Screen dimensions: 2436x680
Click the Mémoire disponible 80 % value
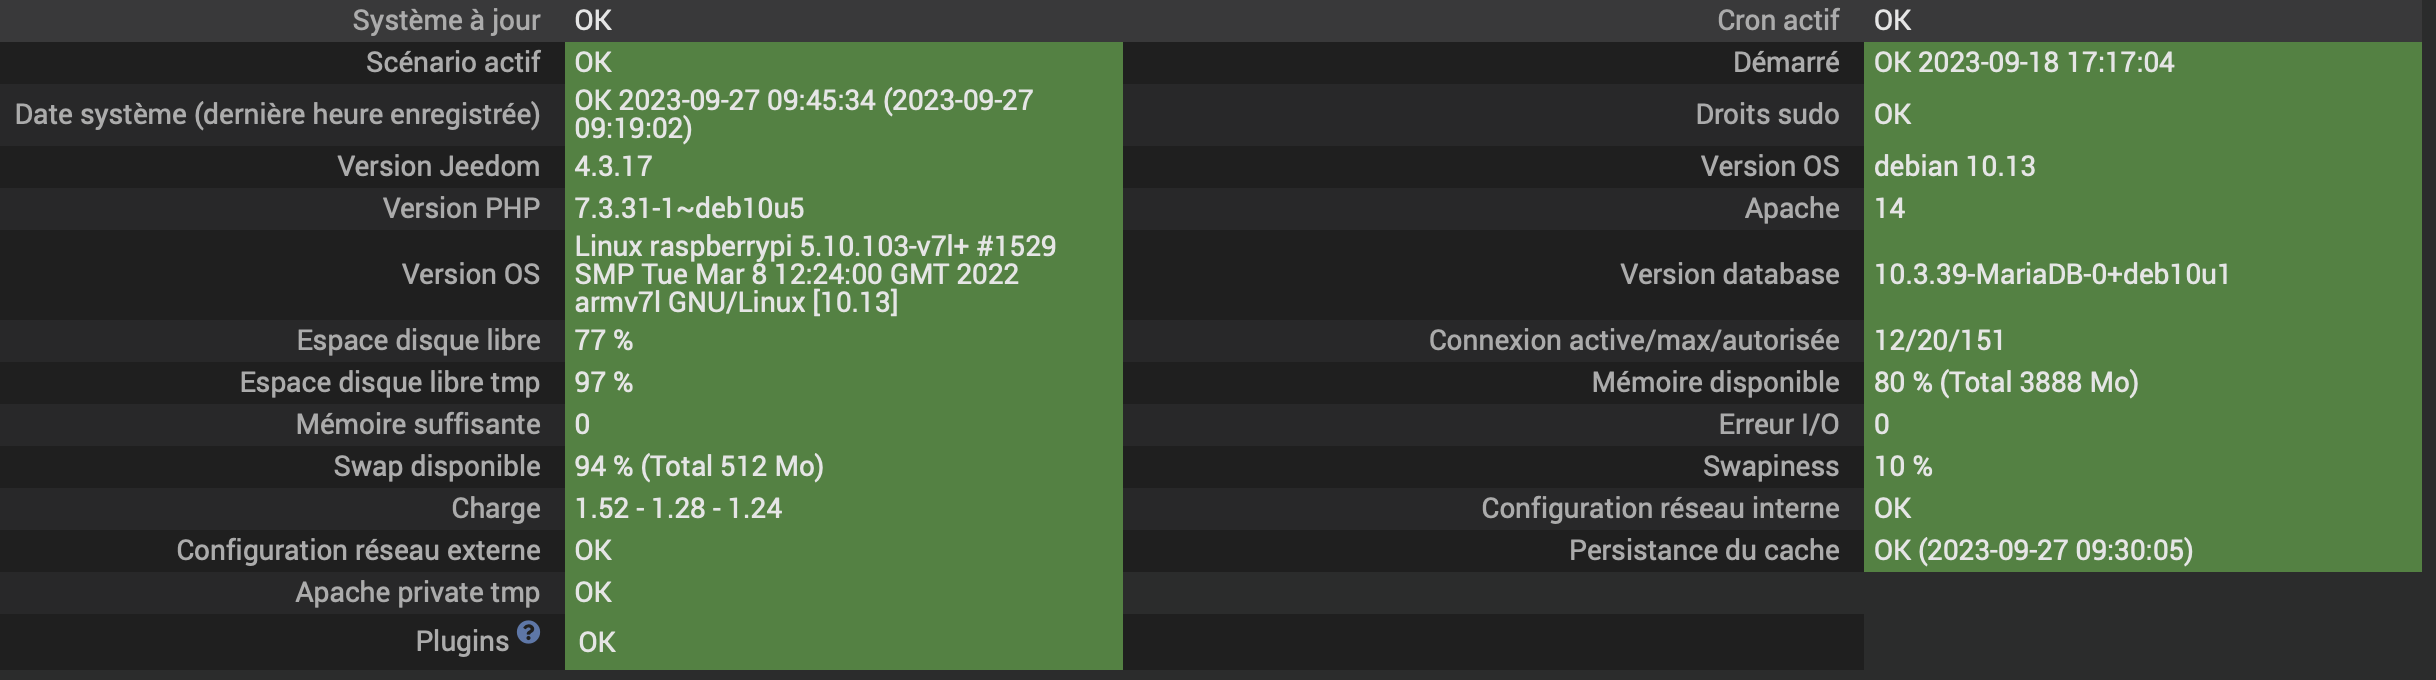(2006, 382)
